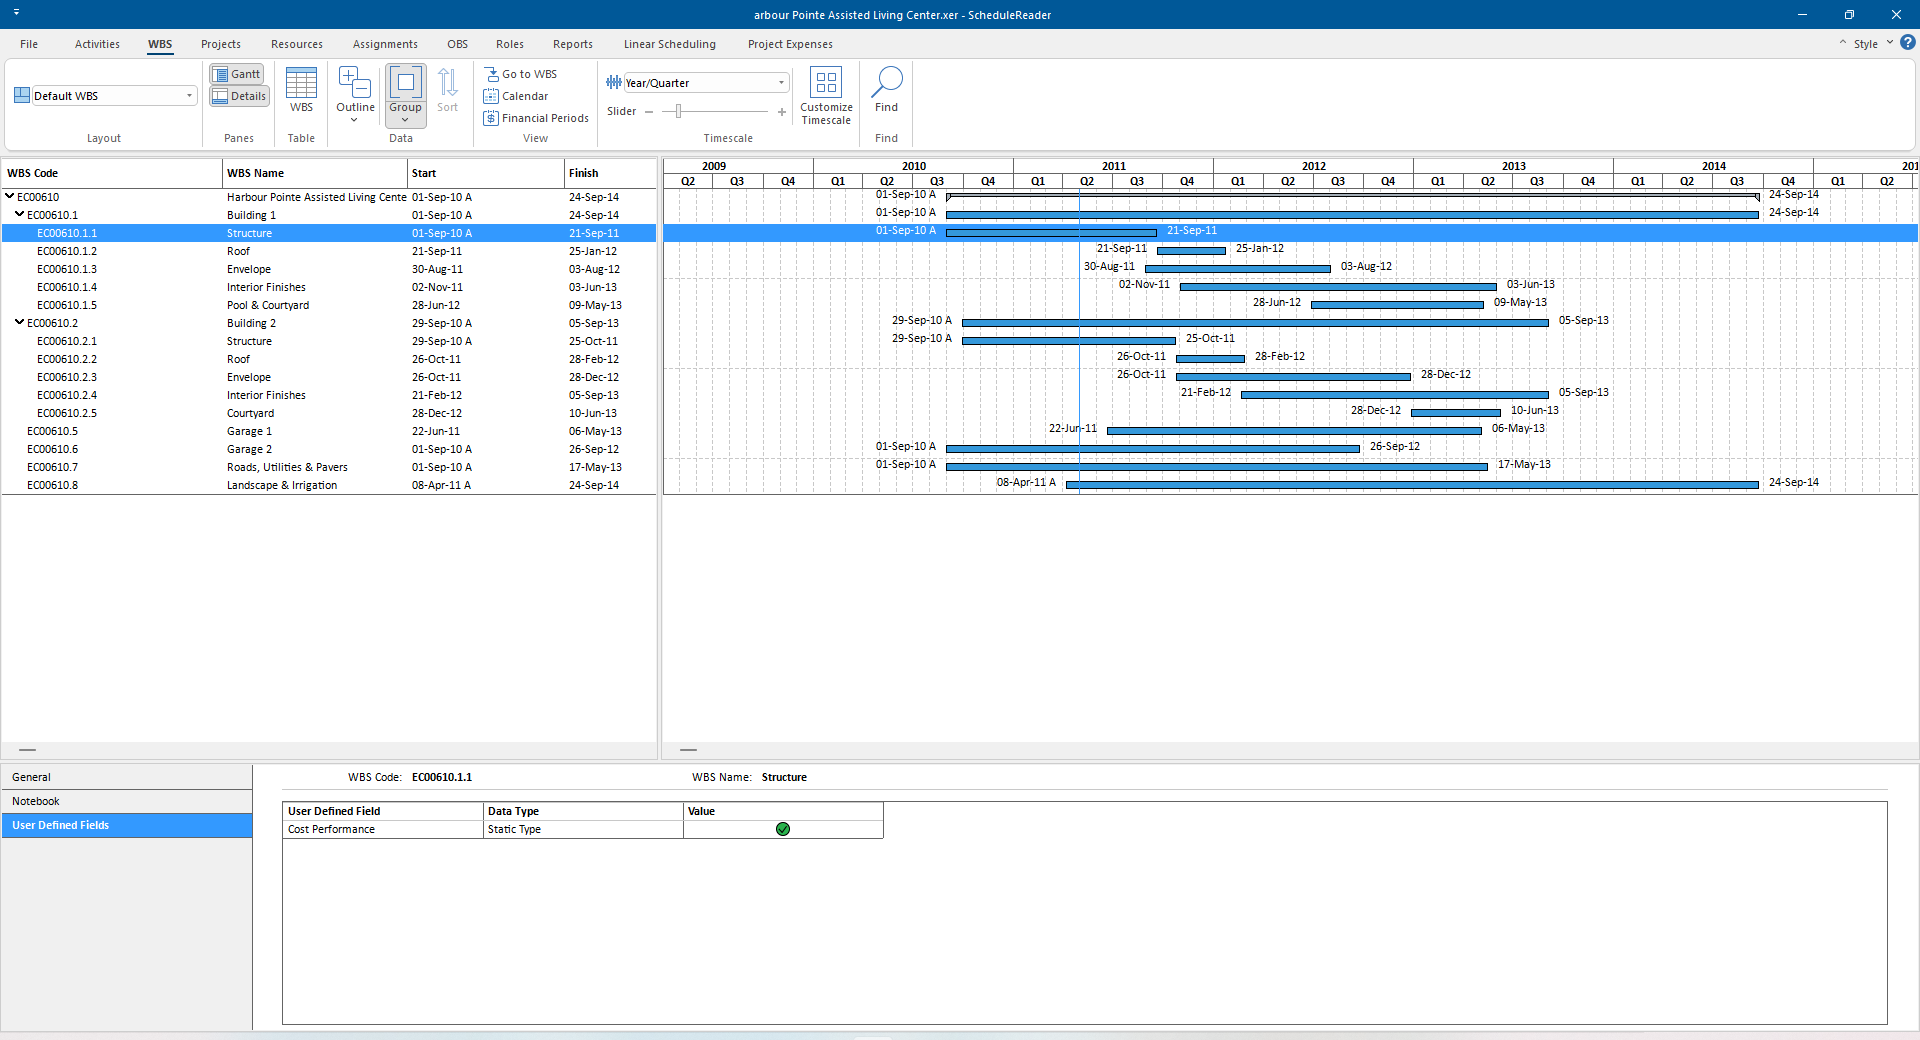Click Go to WBS

tap(521, 74)
